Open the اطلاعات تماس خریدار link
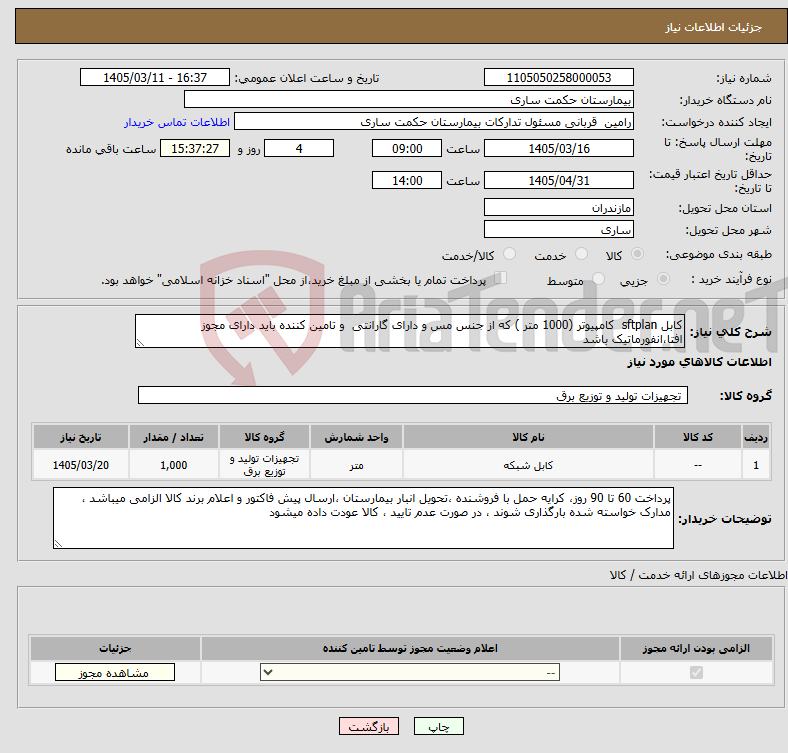This screenshot has width=788, height=753. click(177, 123)
